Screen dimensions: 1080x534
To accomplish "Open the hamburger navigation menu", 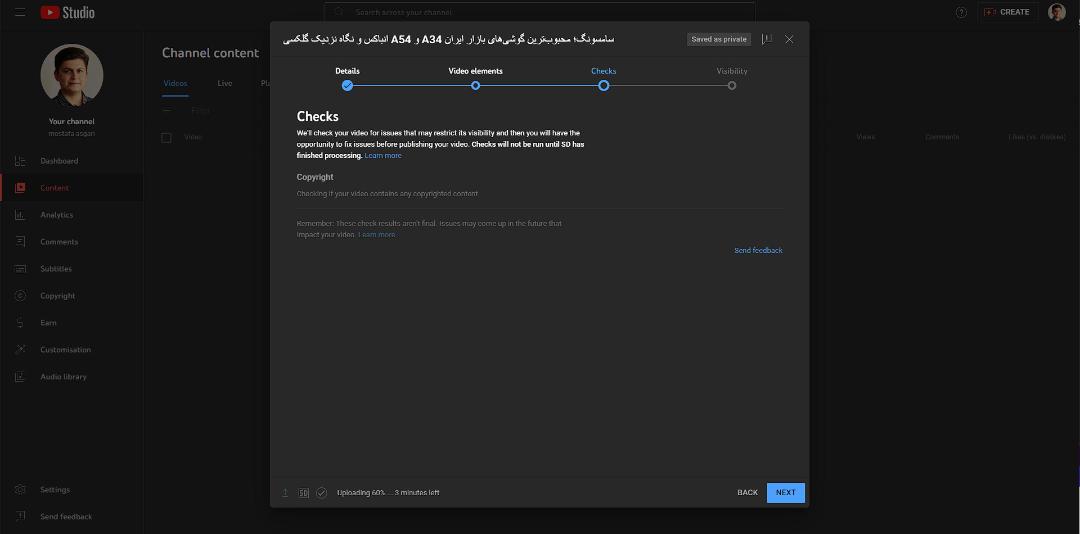I will tap(20, 12).
